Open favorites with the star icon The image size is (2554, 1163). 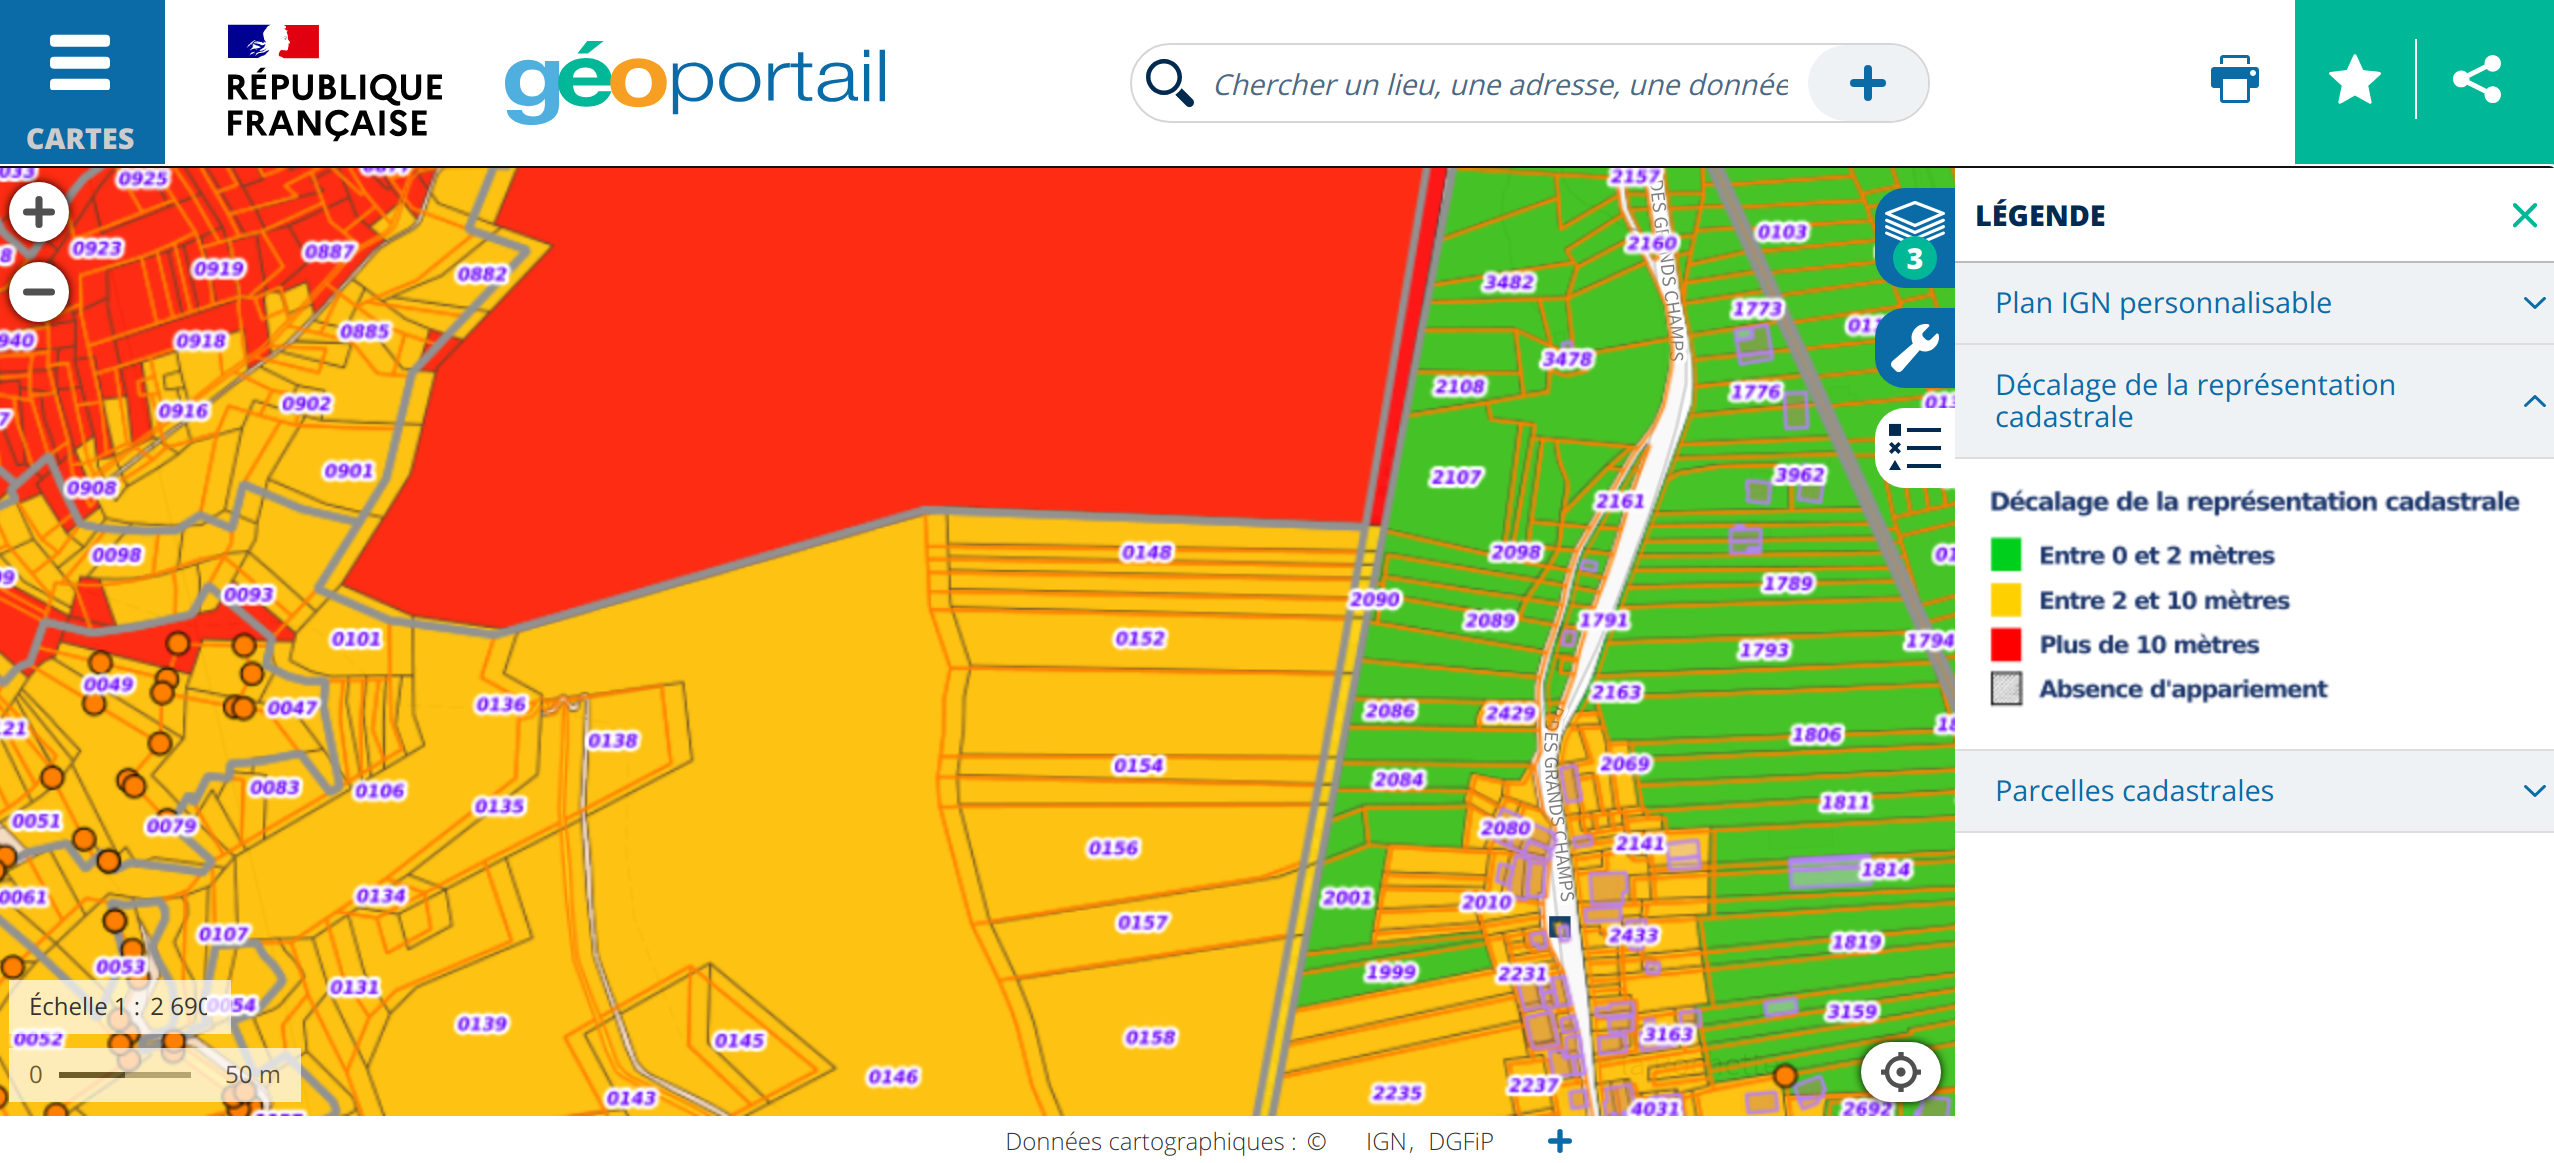(2354, 80)
